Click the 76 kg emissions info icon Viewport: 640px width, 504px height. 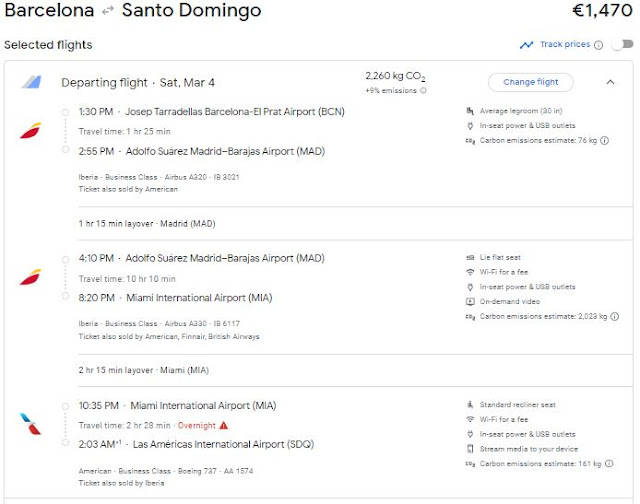point(604,141)
